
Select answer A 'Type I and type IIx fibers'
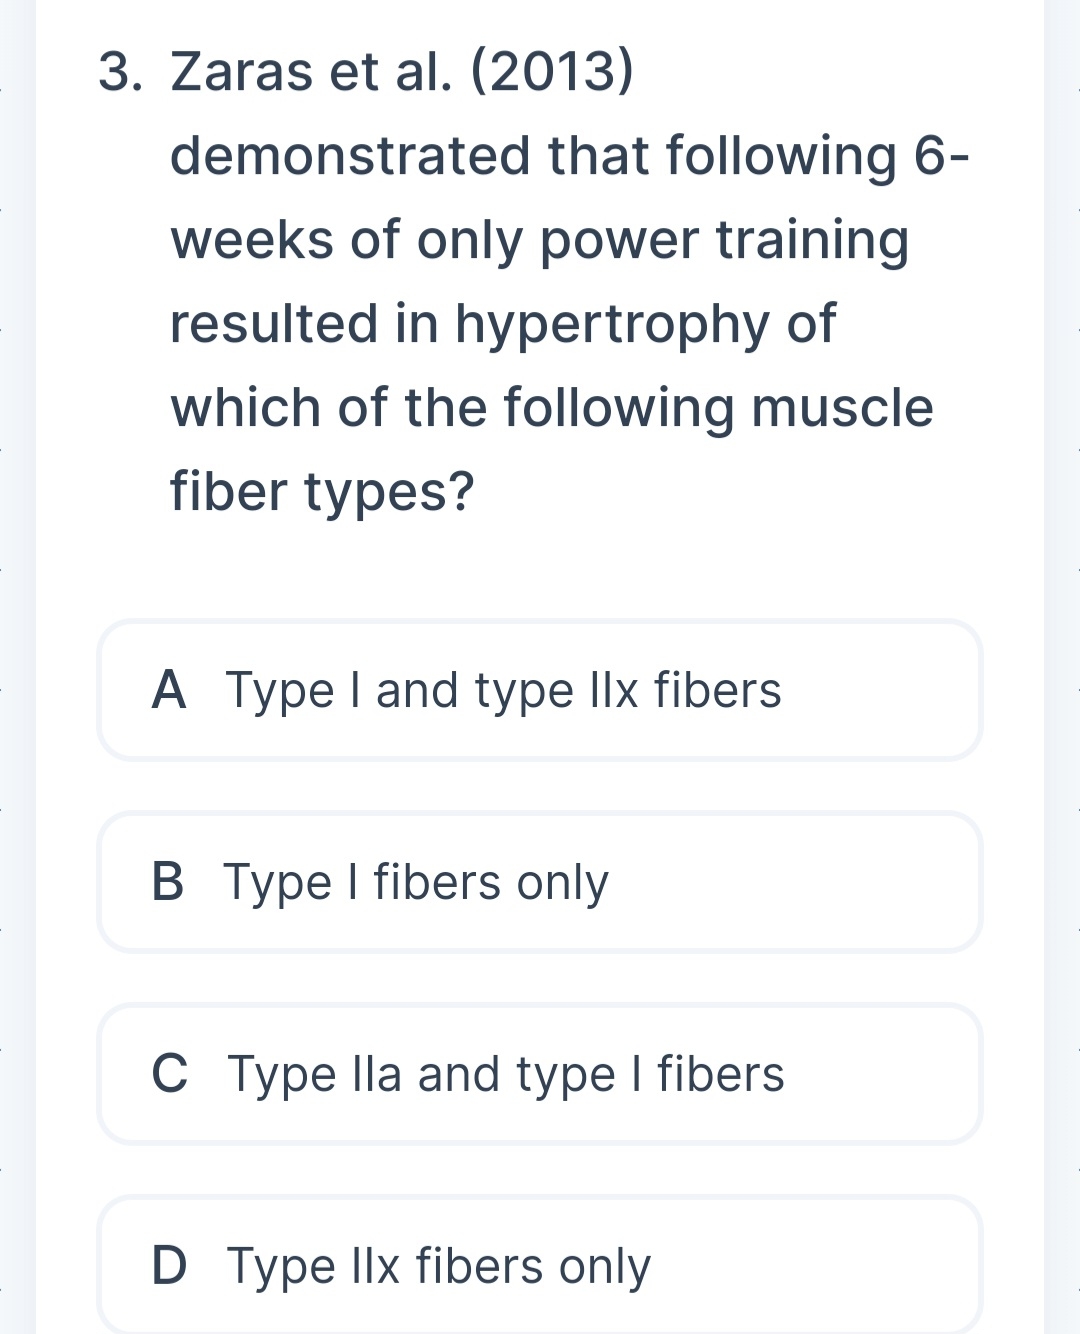point(540,690)
